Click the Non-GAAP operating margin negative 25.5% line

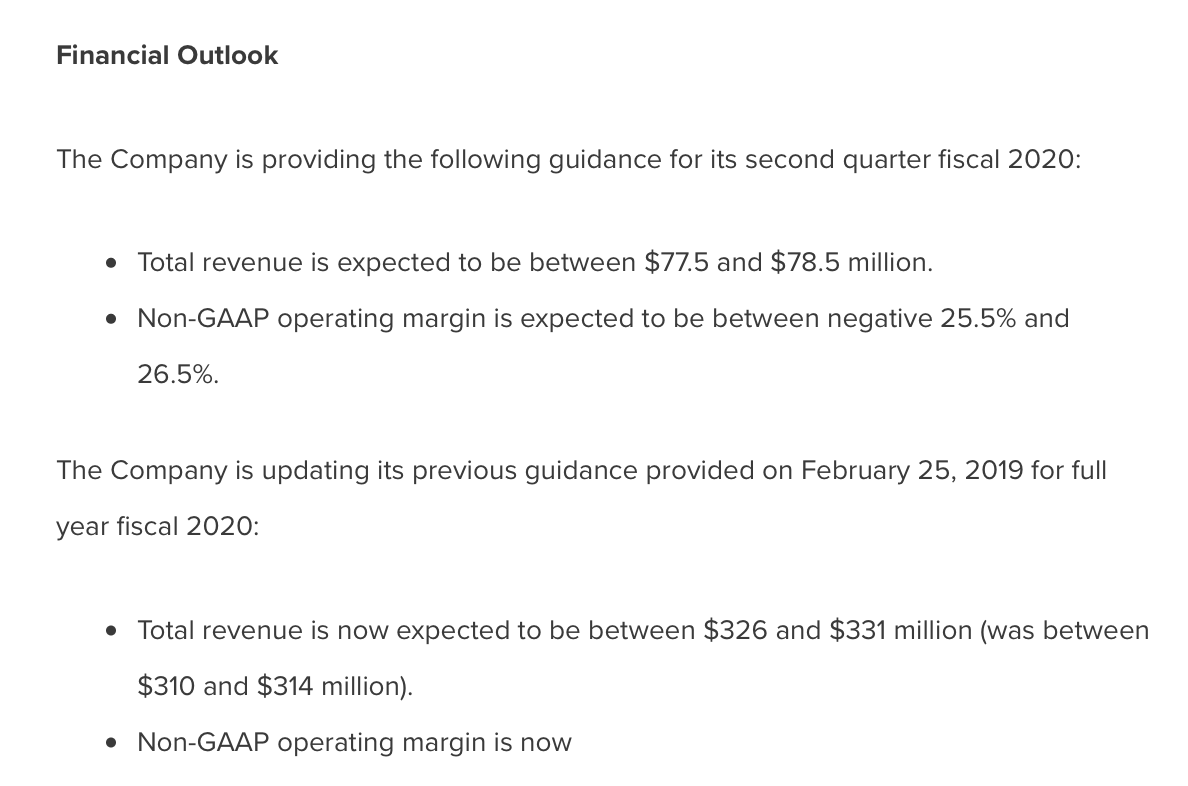[x=603, y=318]
